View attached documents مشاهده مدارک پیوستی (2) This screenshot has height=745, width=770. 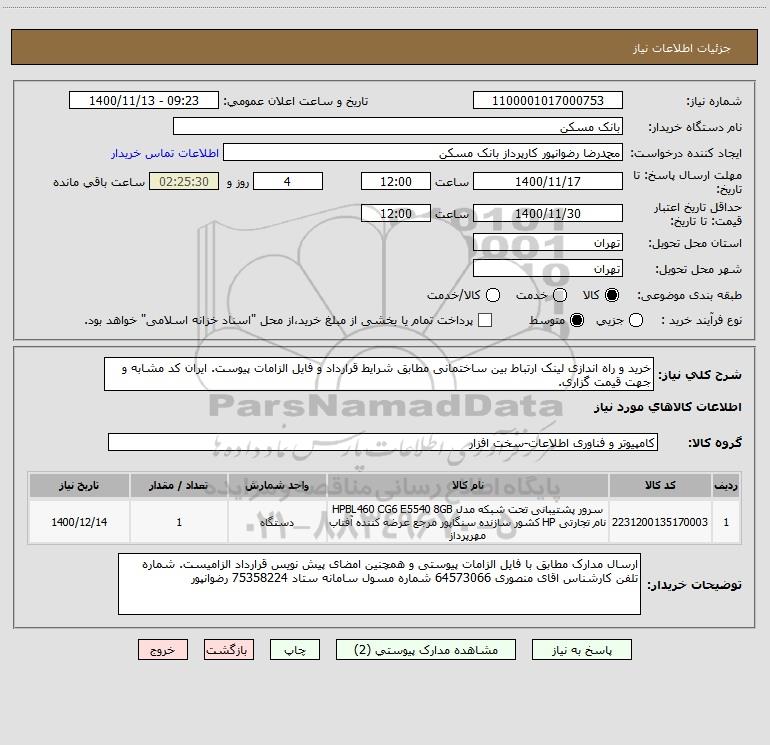click(x=426, y=650)
